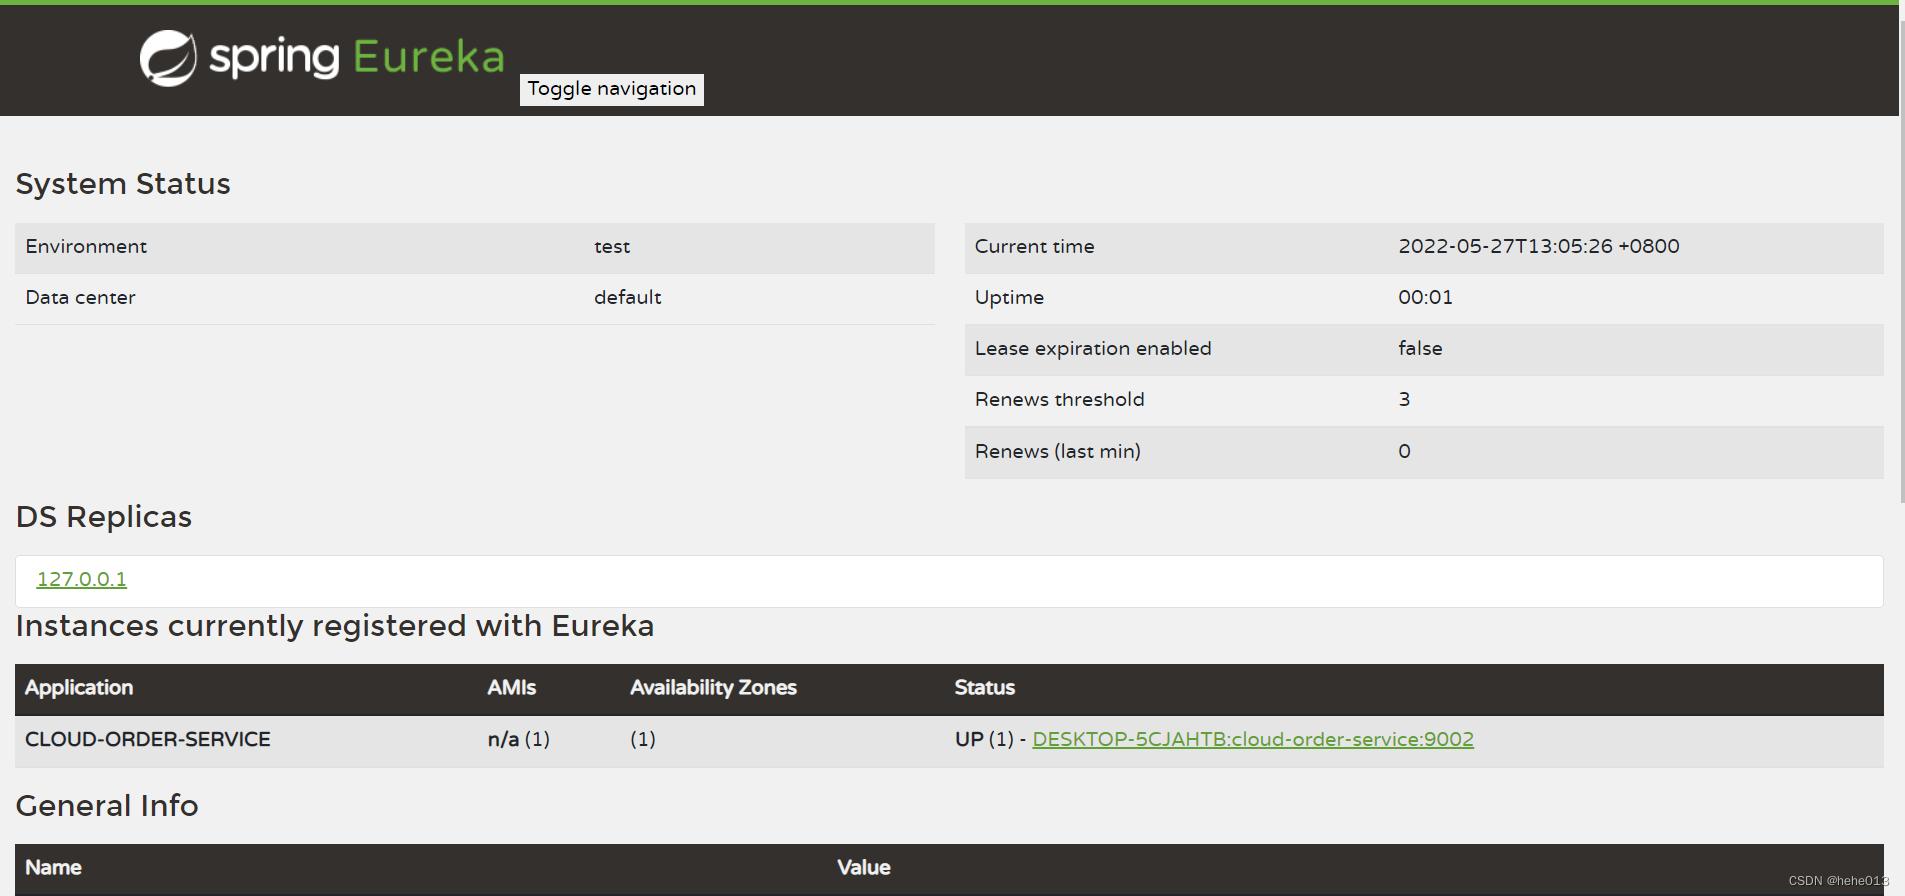Click the Value column header in General Info
The width and height of the screenshot is (1905, 896).
[x=864, y=868]
